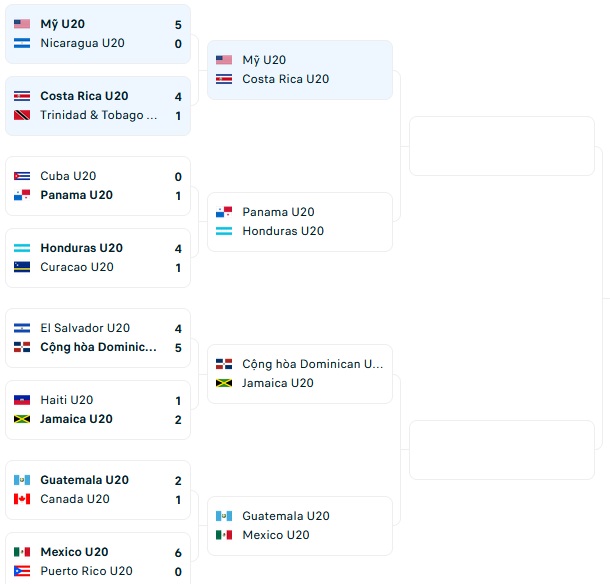
Task: Select the Cộng hòa Dominican vs Jamaica quarterfinal
Action: (x=299, y=373)
